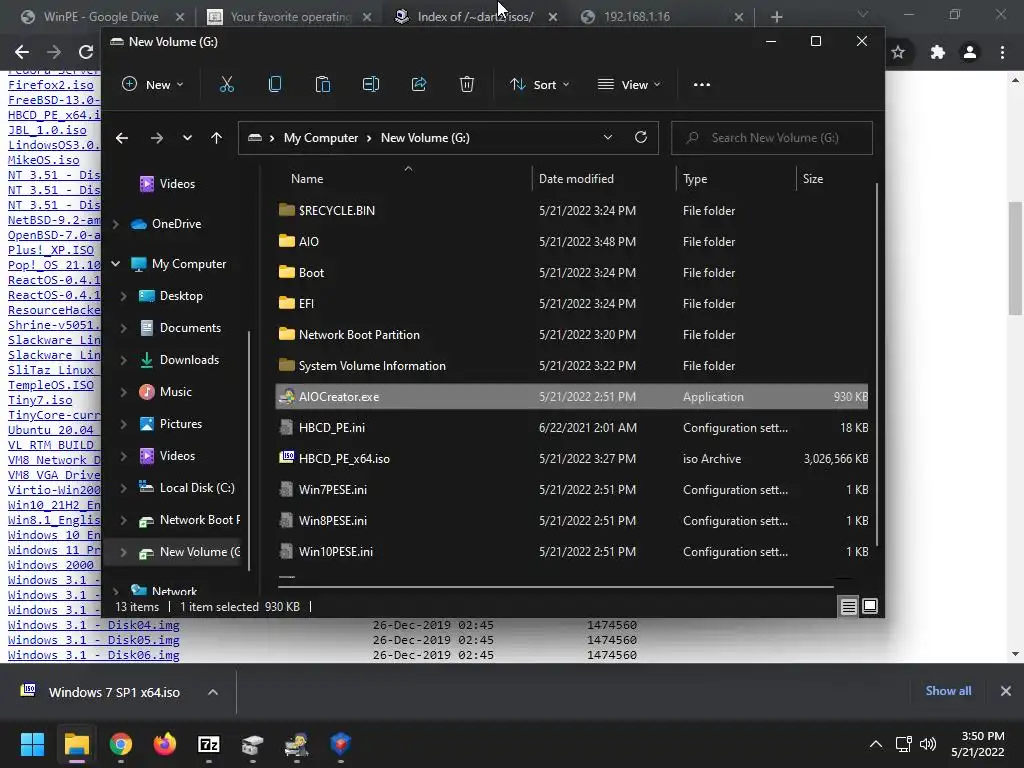Viewport: 1024px width, 768px height.
Task: Open Firefox from the taskbar
Action: click(165, 744)
